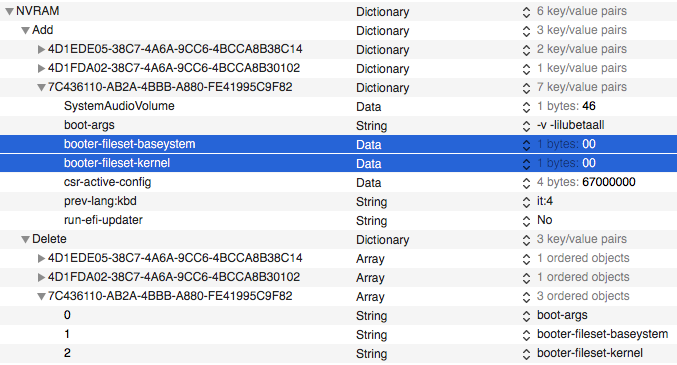
Task: Open type stepper for prev-lang:kbd row
Action: [526, 202]
